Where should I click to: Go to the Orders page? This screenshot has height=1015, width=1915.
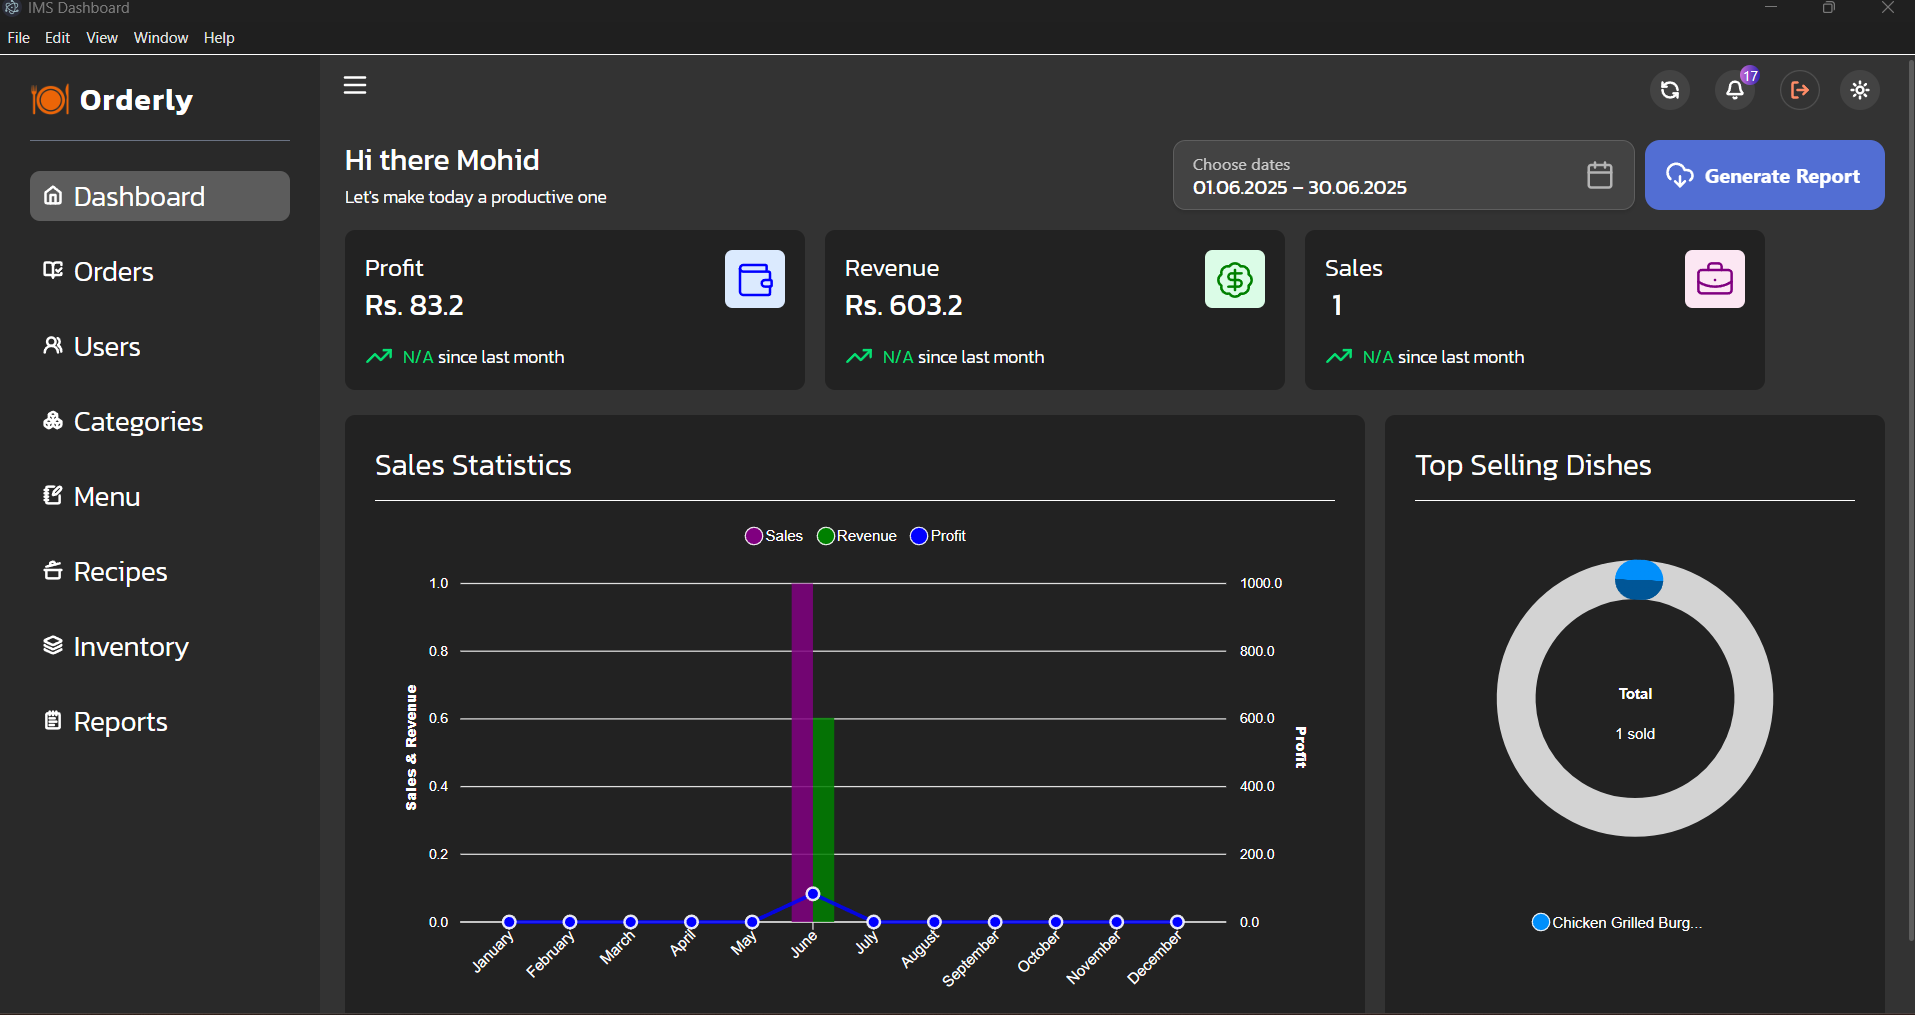click(x=114, y=271)
